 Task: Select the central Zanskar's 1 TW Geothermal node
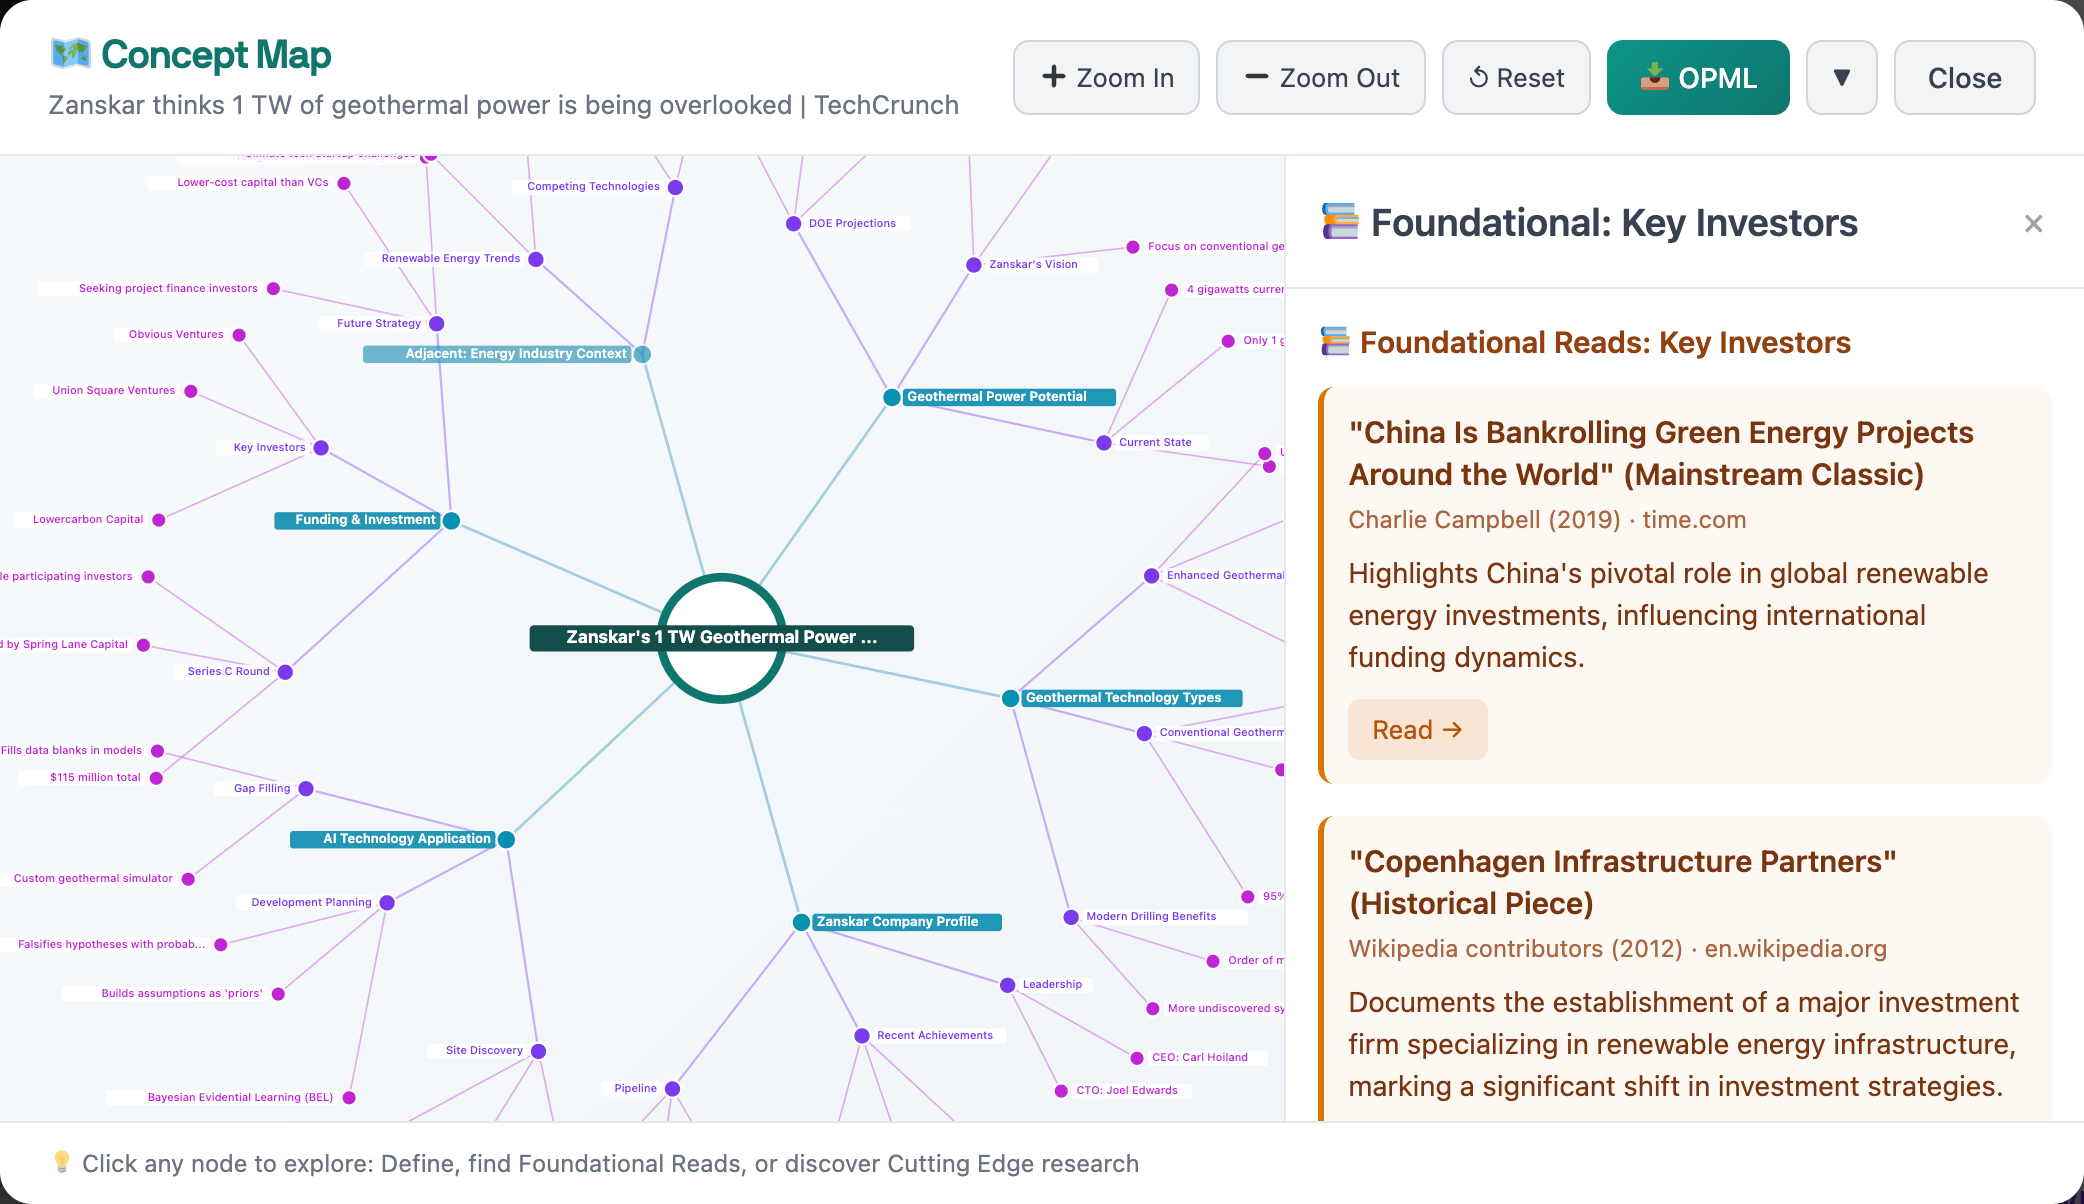tap(722, 637)
